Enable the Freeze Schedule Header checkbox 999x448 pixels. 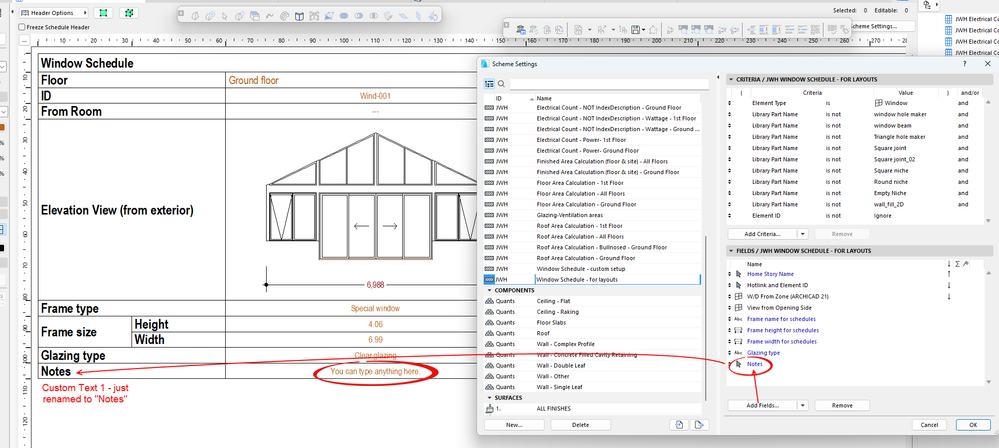(22, 27)
